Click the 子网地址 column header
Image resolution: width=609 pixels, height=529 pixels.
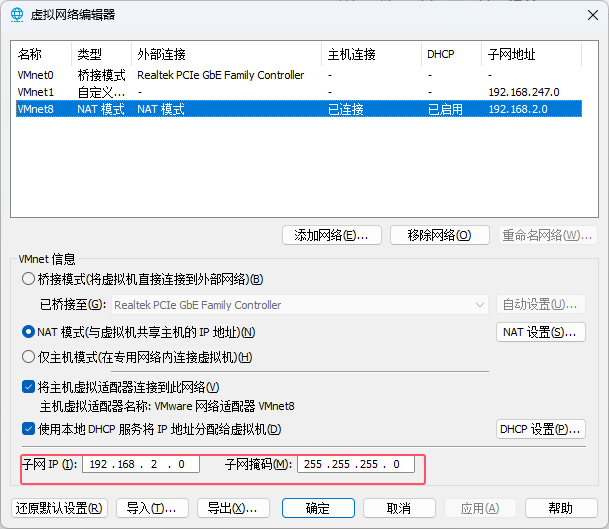pos(510,54)
